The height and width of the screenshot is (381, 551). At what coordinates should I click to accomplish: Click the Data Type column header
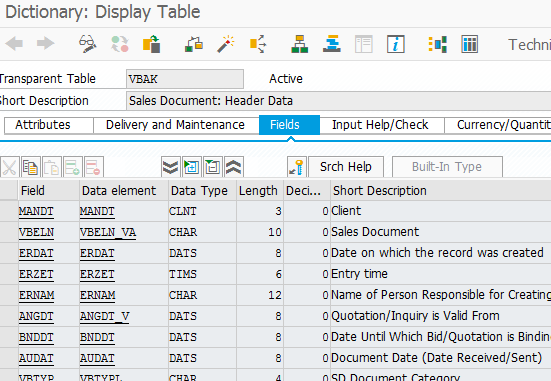click(202, 190)
